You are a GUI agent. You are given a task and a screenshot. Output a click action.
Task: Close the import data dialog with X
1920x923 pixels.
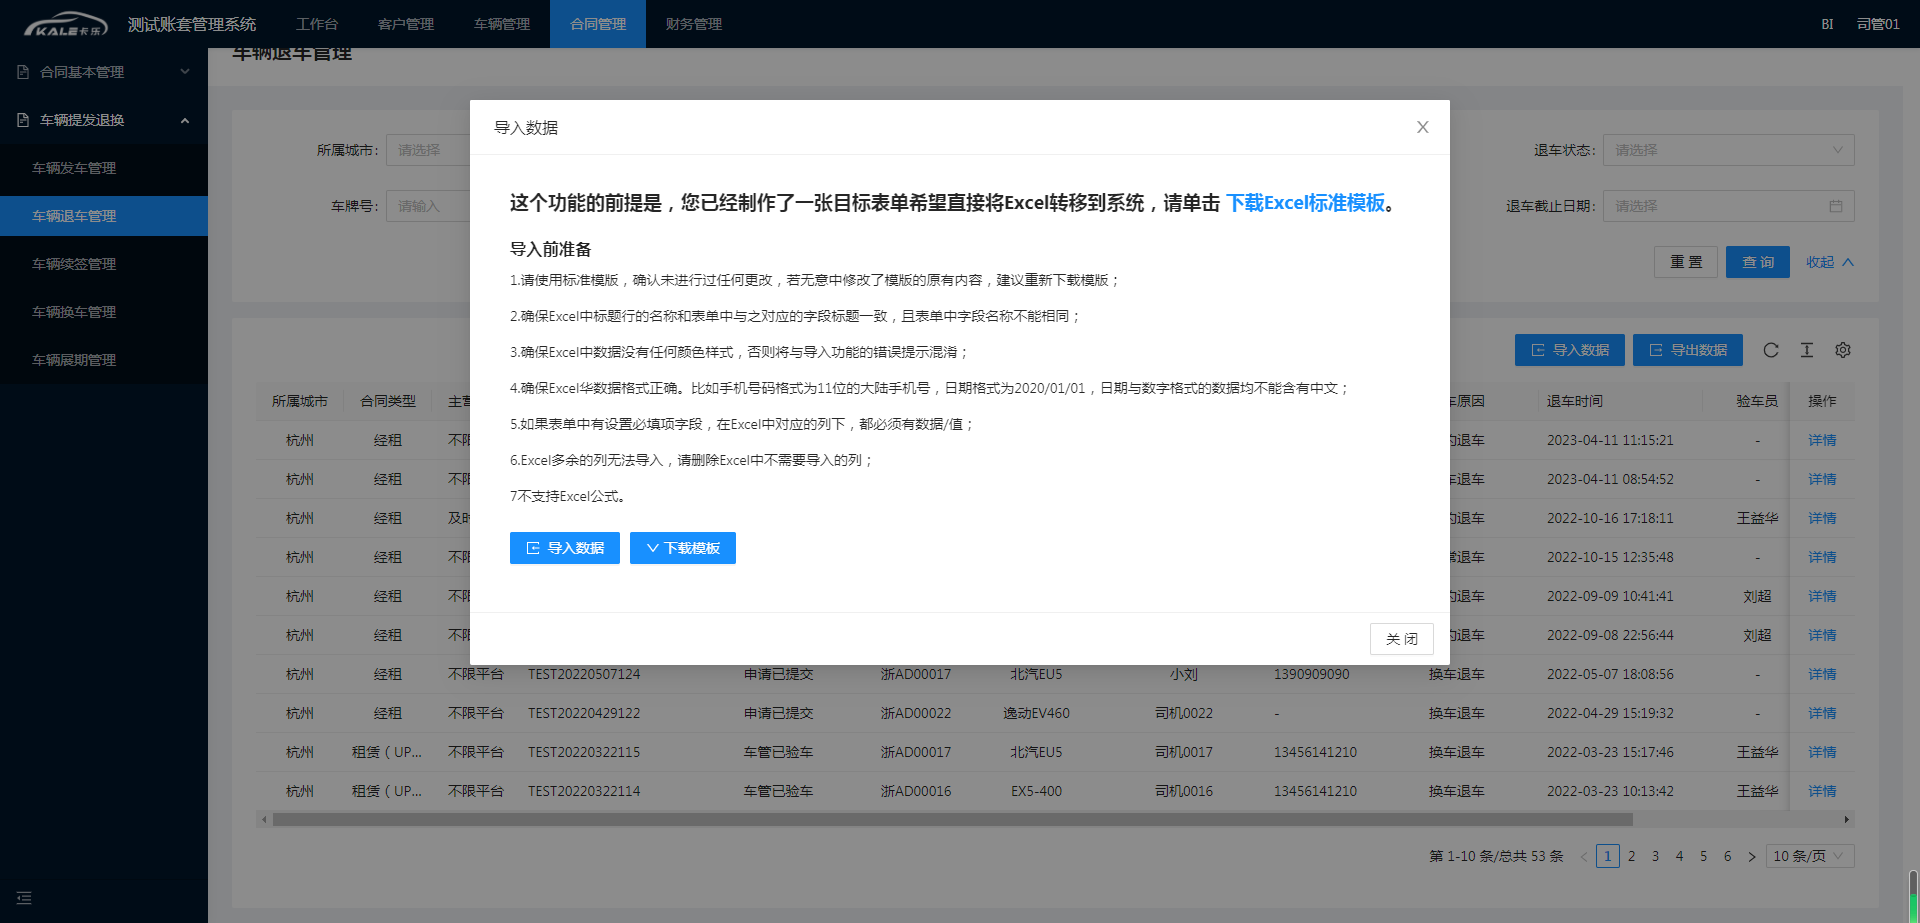click(1422, 127)
